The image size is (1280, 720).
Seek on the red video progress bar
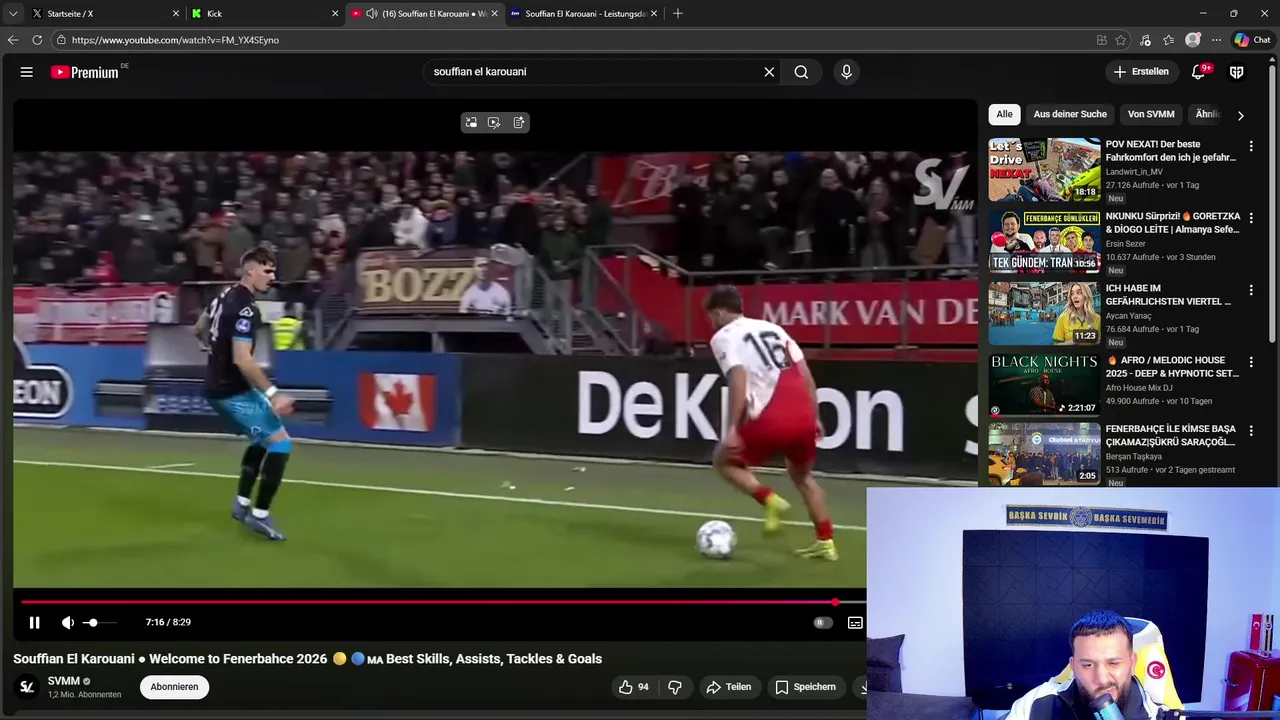click(443, 602)
